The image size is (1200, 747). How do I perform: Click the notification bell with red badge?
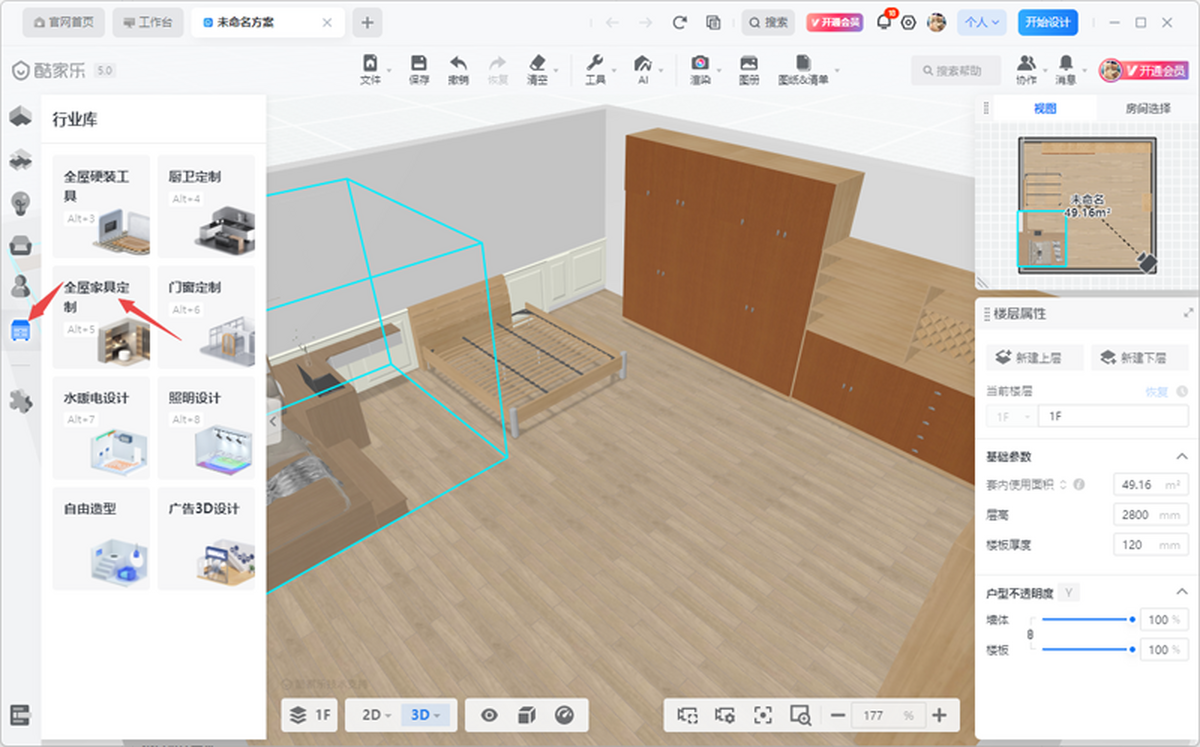click(x=885, y=21)
